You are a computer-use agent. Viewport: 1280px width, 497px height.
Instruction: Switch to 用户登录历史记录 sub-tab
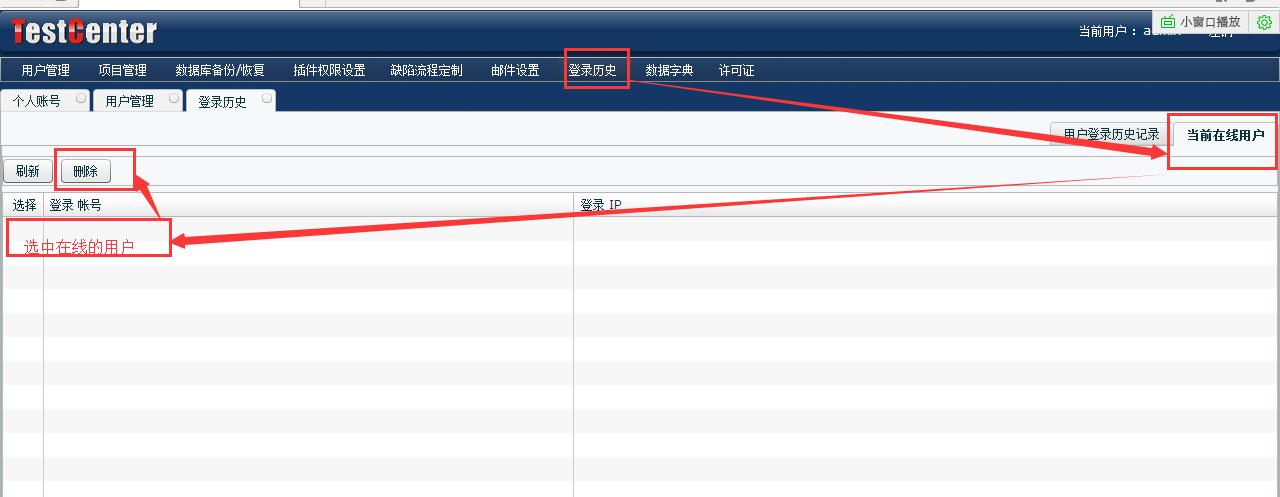click(x=1111, y=134)
